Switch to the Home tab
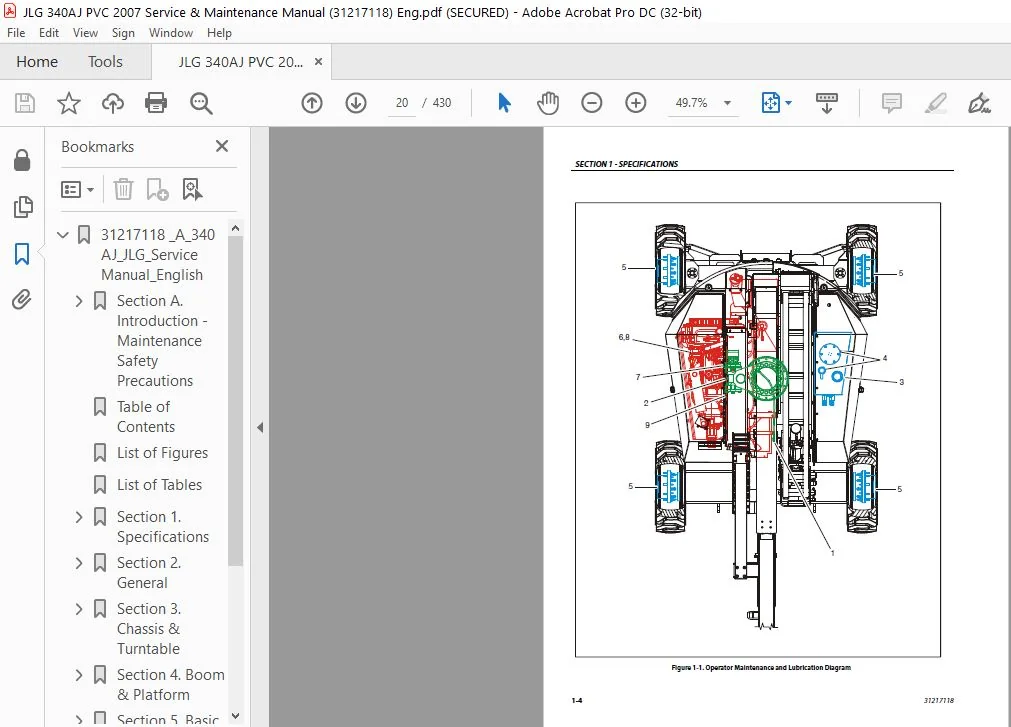Screen dimensions: 1011x727 [x=37, y=62]
